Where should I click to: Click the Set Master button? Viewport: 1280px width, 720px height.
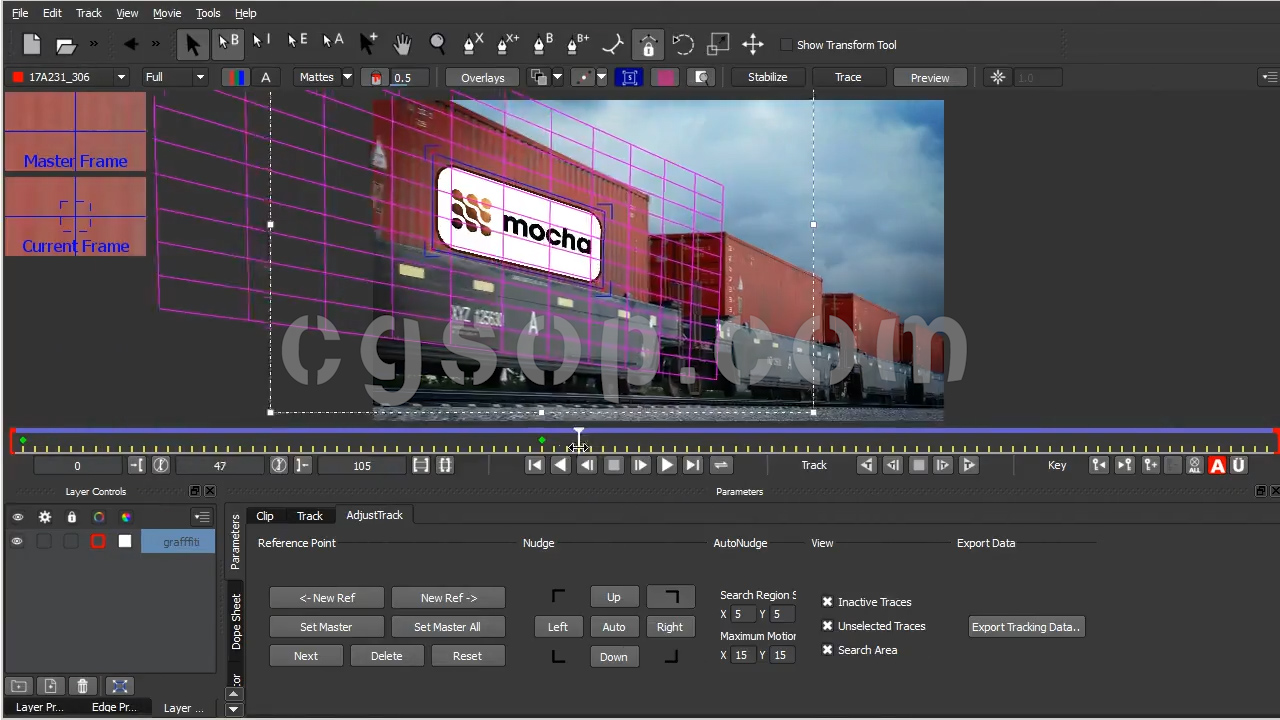326,627
